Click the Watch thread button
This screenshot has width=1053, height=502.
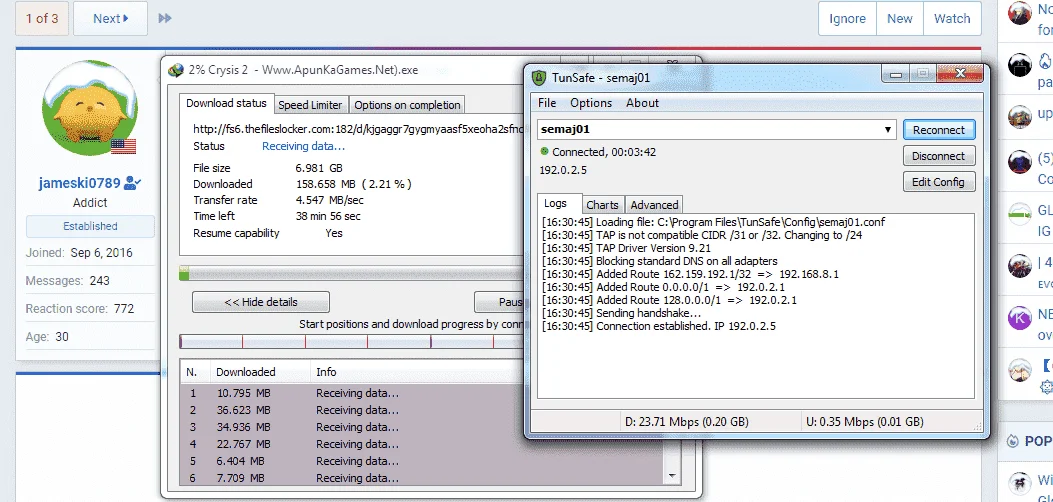coord(952,18)
